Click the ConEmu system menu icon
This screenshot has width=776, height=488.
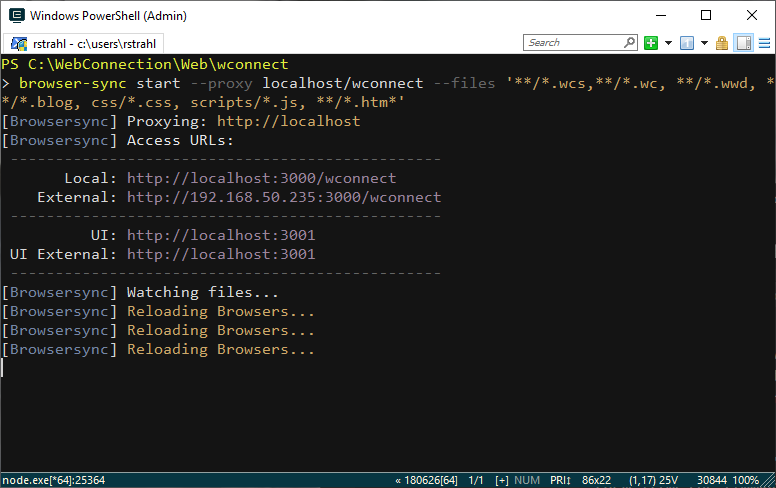click(x=17, y=15)
